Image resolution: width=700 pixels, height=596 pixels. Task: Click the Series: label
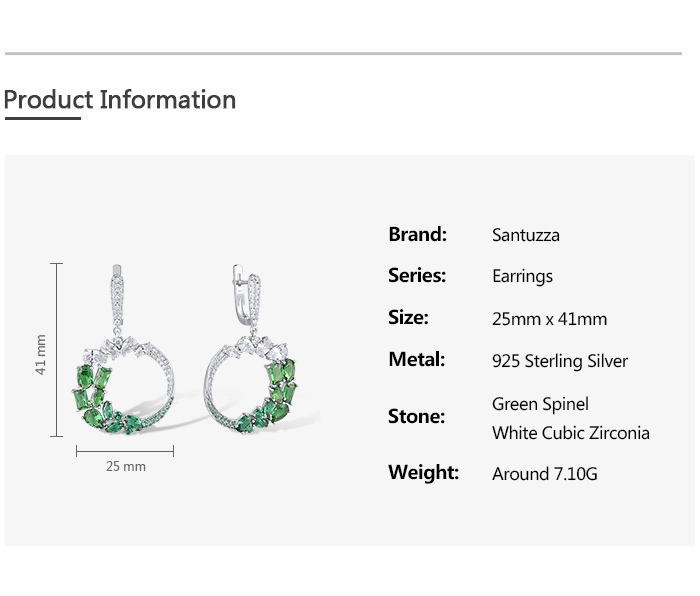(417, 276)
